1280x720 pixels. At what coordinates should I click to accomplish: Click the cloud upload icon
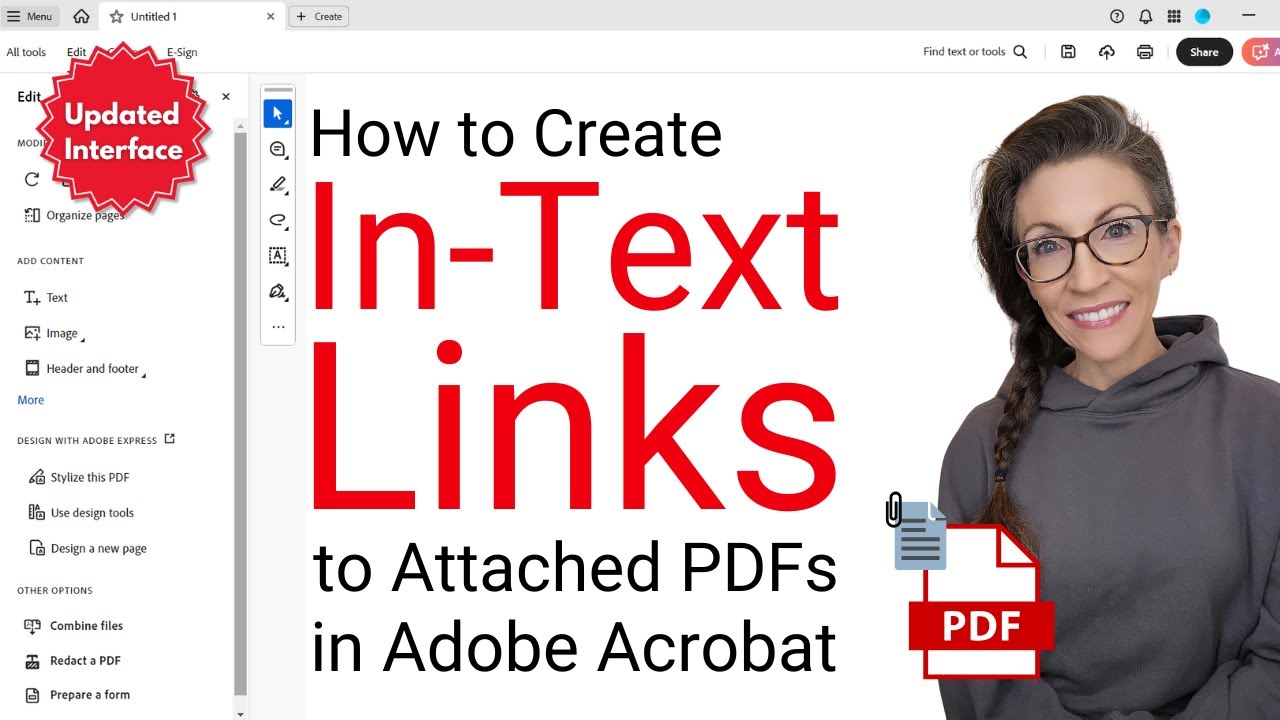point(1106,52)
